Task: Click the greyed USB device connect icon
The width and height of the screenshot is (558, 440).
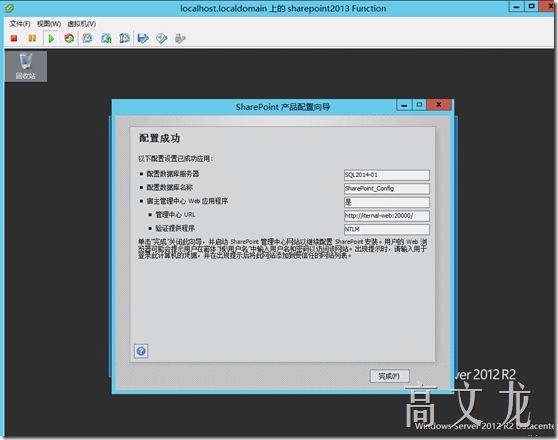Action: 180,38
